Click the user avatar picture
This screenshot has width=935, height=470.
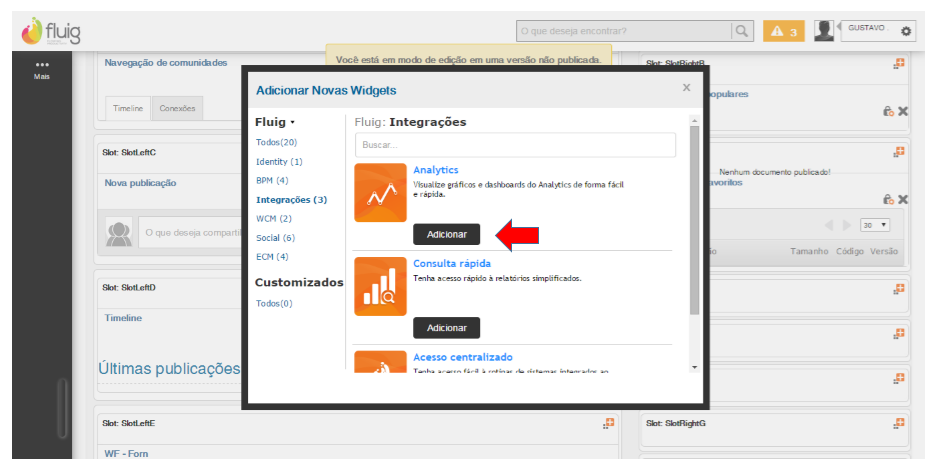(824, 30)
